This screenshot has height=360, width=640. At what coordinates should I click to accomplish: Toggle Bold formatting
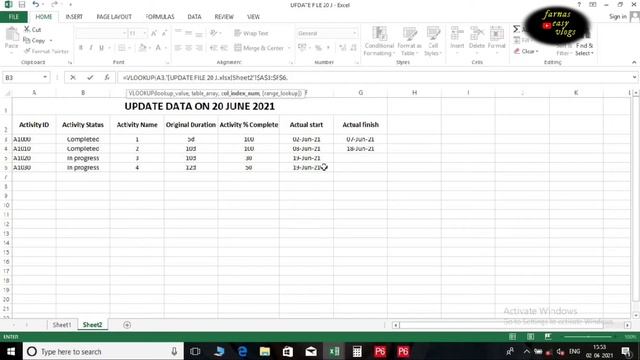[x=81, y=48]
